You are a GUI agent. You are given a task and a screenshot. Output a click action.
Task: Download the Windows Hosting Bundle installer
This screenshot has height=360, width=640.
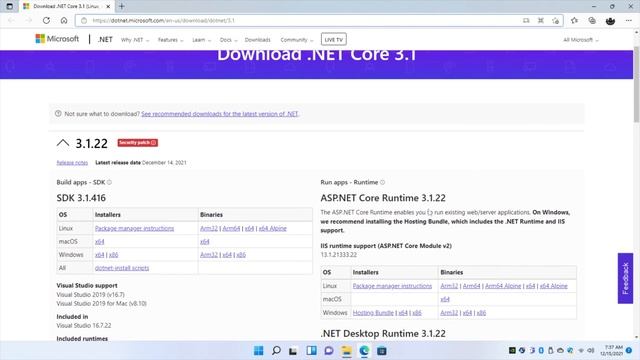pyautogui.click(x=373, y=313)
